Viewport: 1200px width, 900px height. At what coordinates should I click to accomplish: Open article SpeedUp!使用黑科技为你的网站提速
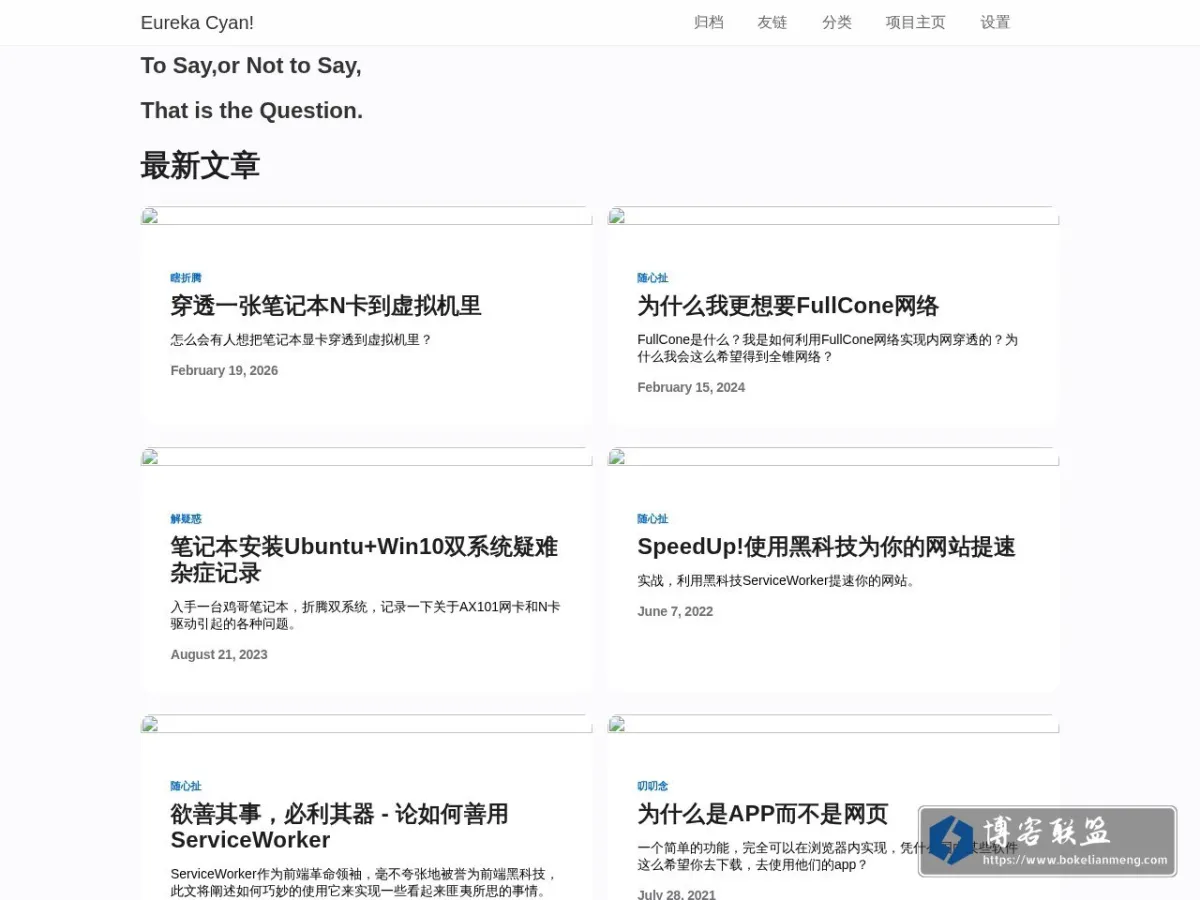tap(826, 547)
